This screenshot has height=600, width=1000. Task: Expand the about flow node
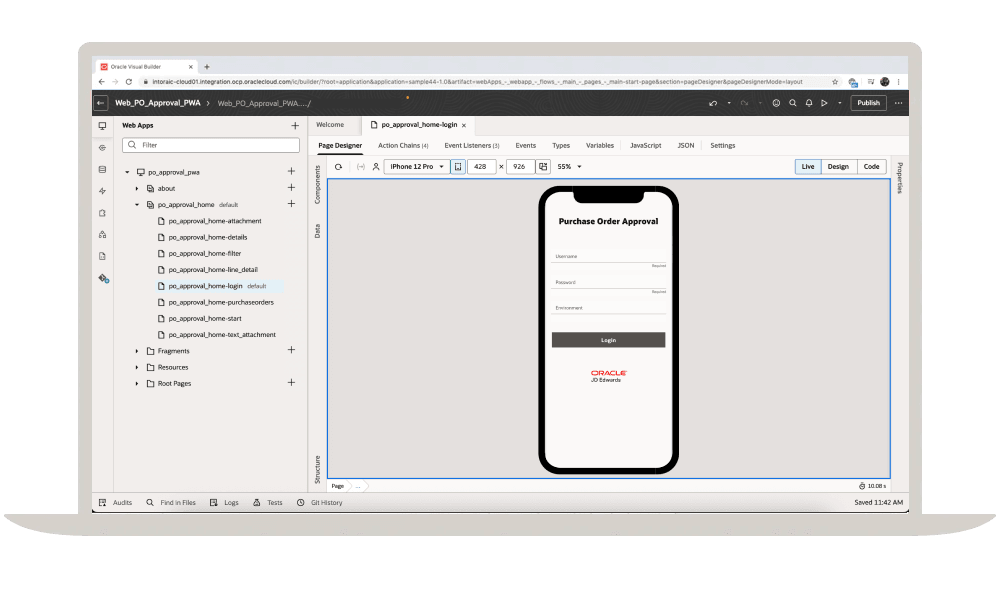[x=137, y=188]
